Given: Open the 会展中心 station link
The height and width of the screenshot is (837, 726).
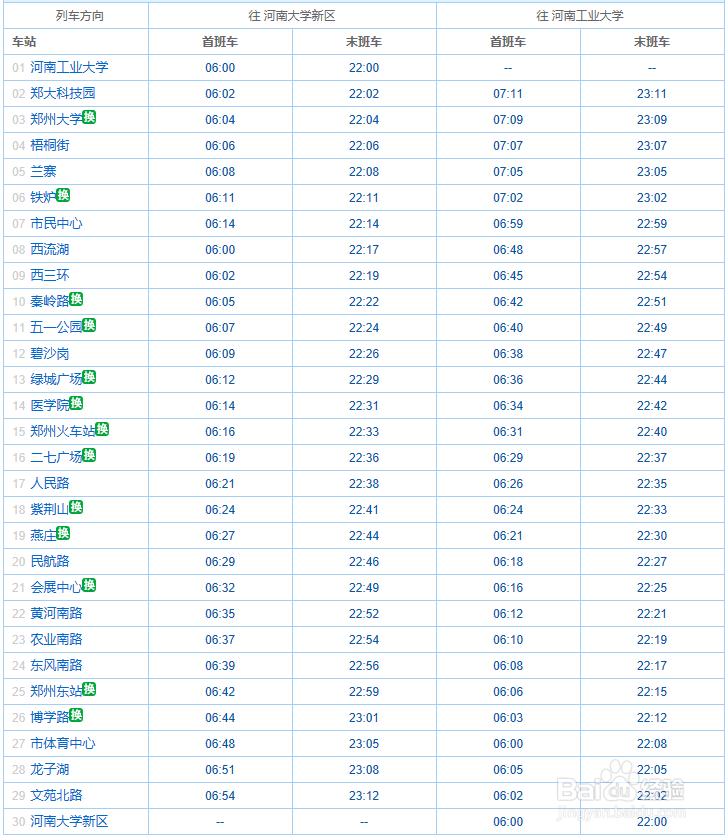Looking at the screenshot, I should coord(57,588).
